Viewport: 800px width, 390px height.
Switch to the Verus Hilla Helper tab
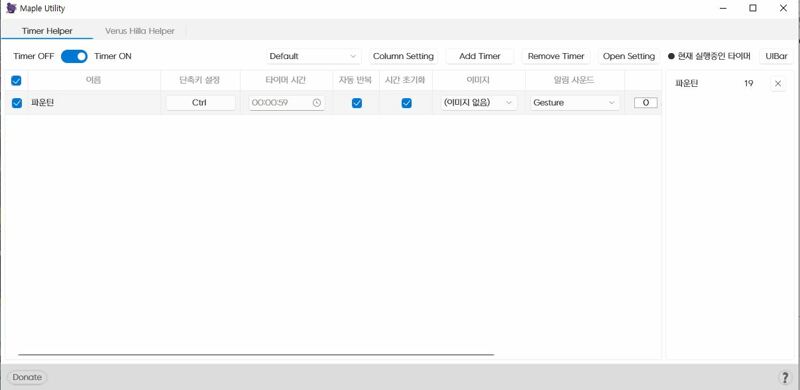[140, 31]
